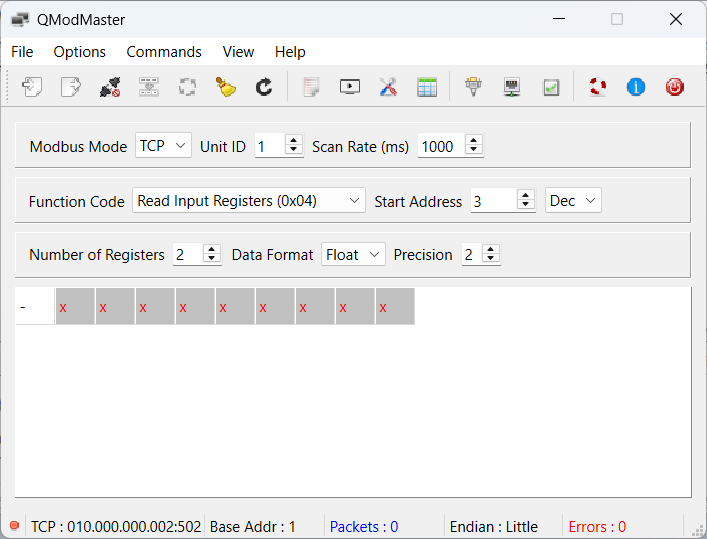
Task: Click the row header cell with dash
Action: pos(35,306)
